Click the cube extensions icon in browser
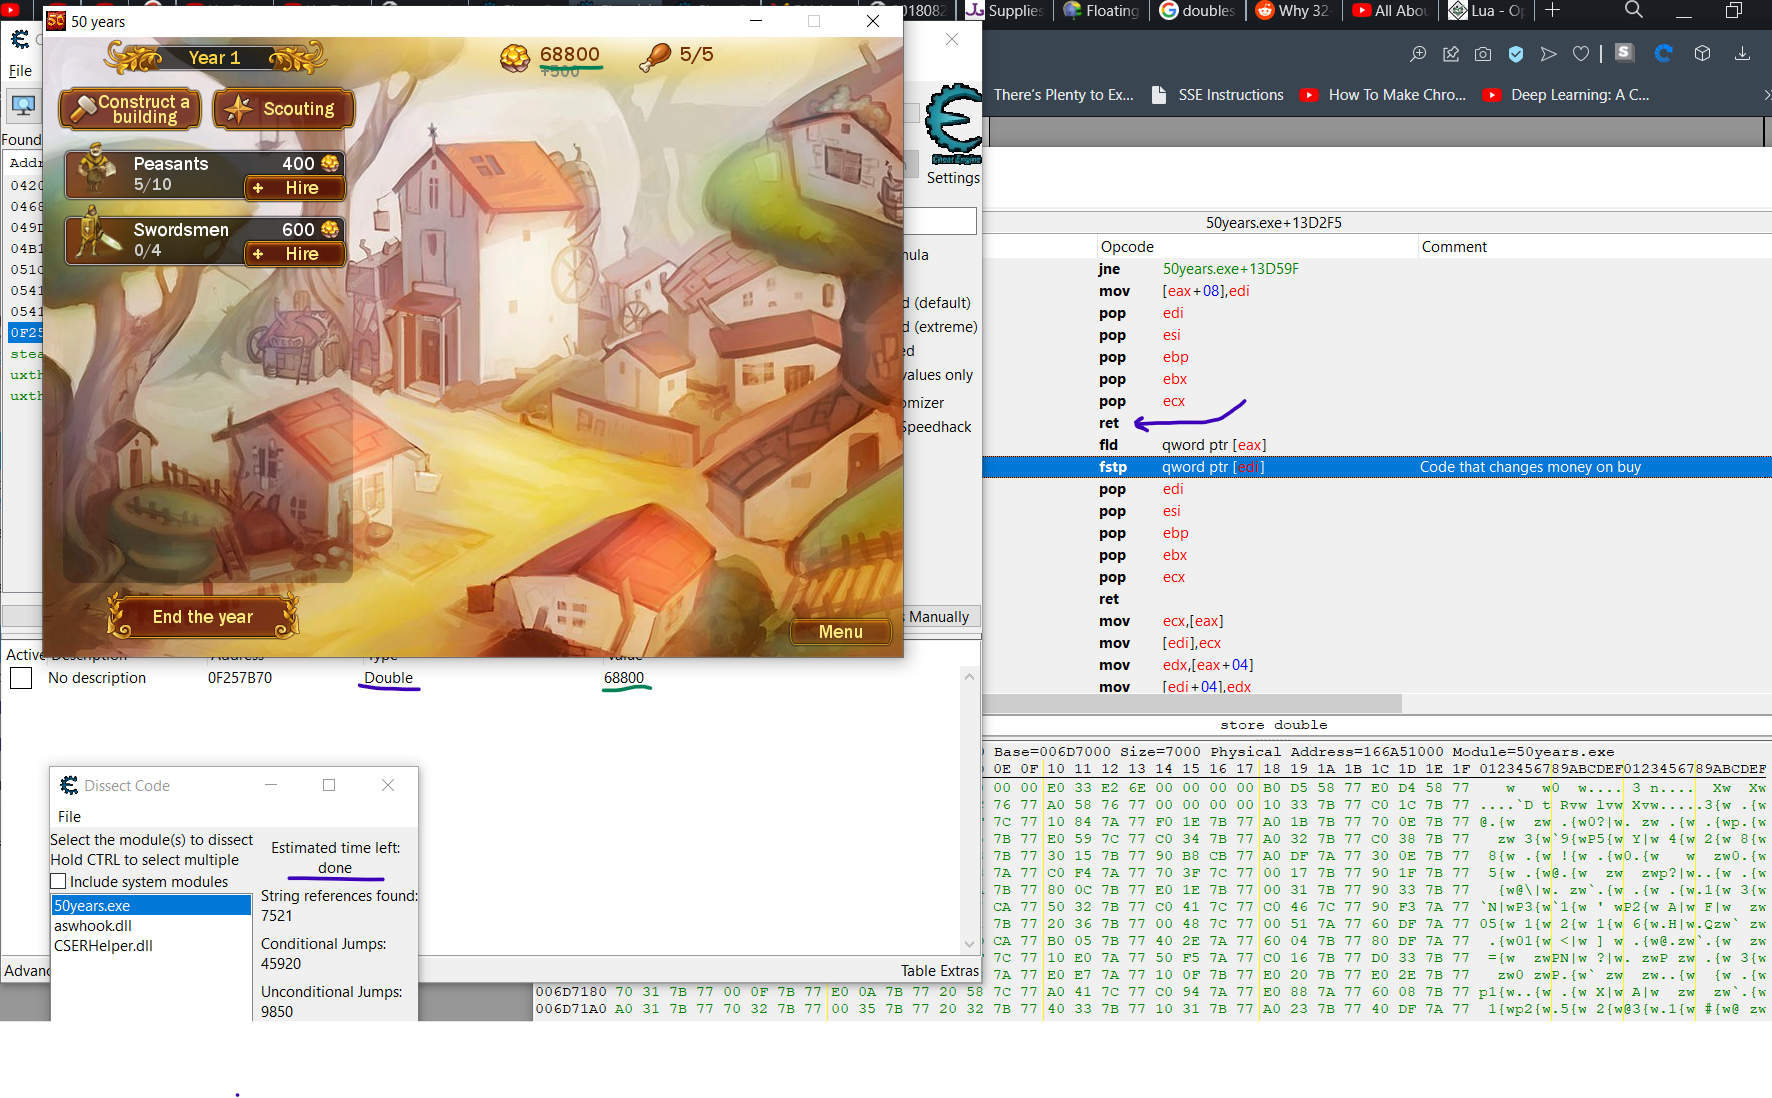Viewport: 1772px width, 1098px height. tap(1703, 54)
